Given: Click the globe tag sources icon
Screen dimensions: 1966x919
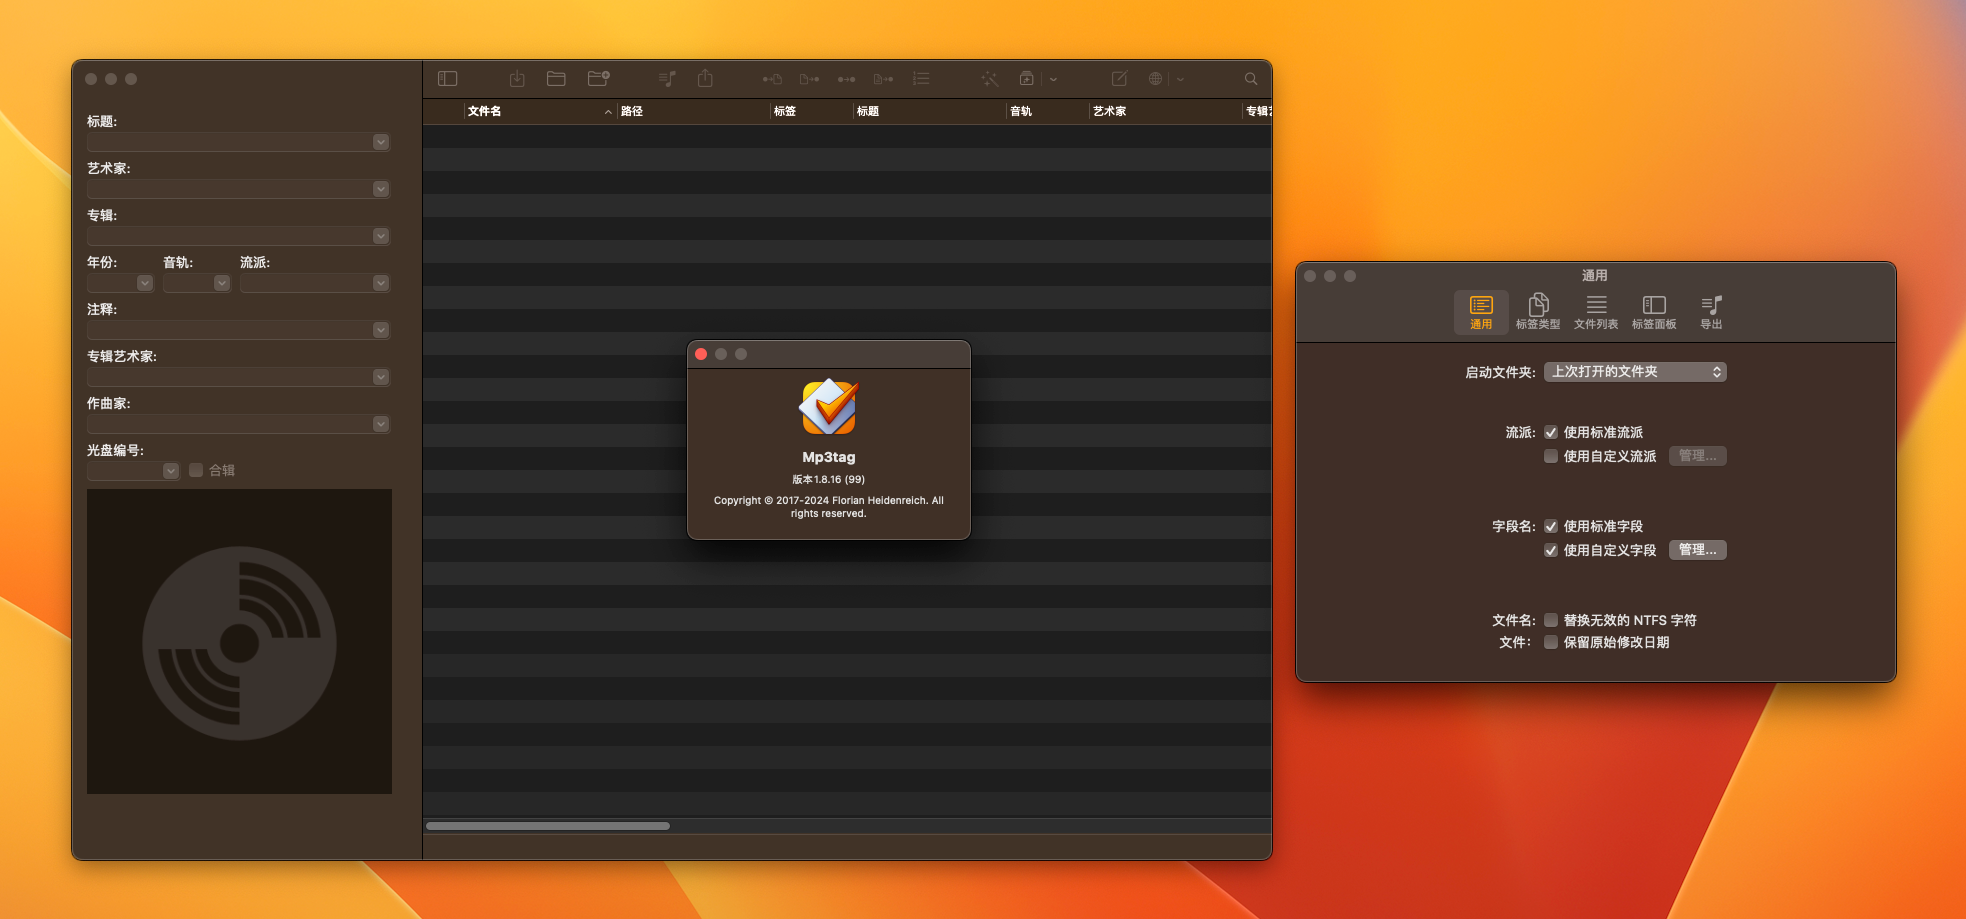Looking at the screenshot, I should click(1155, 79).
